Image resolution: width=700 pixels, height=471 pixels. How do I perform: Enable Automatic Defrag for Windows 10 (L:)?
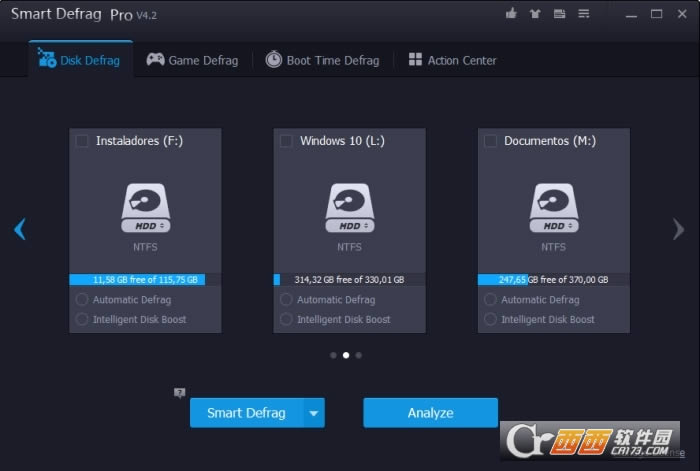pyautogui.click(x=286, y=299)
